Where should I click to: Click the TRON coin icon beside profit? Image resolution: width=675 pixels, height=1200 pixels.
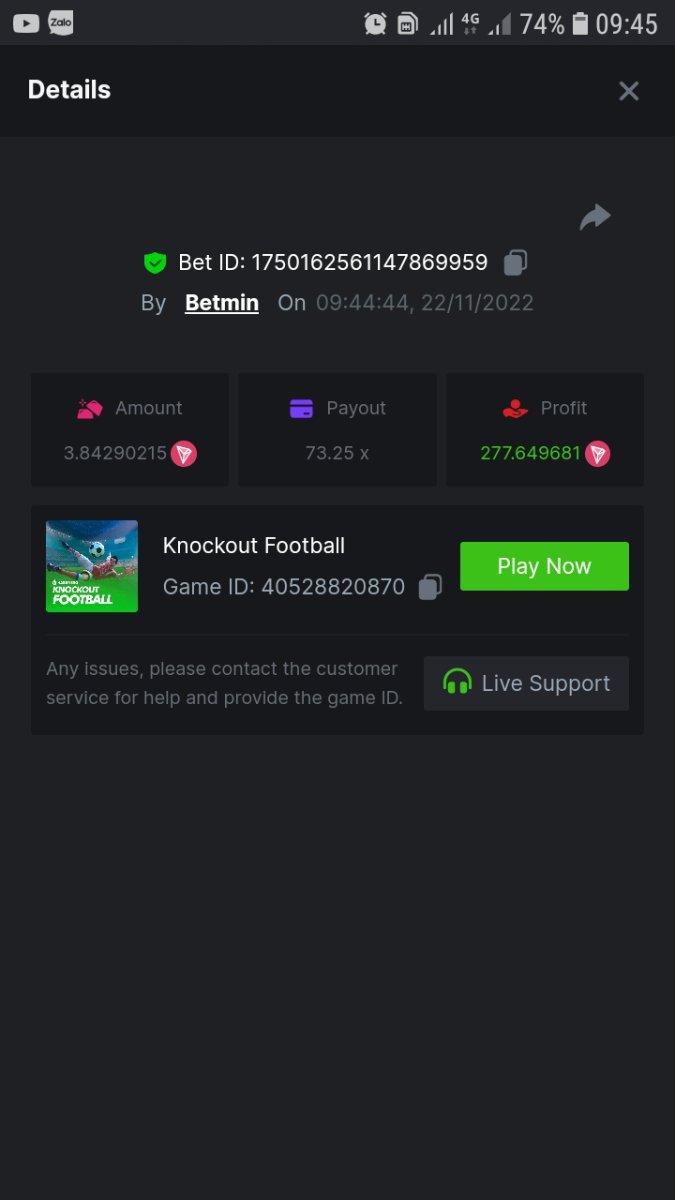coord(597,453)
